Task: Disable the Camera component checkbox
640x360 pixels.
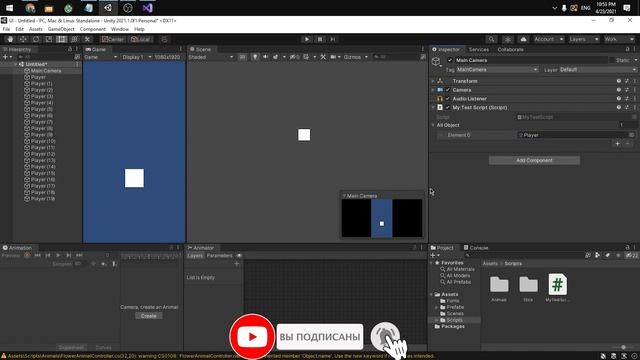Action: click(448, 90)
